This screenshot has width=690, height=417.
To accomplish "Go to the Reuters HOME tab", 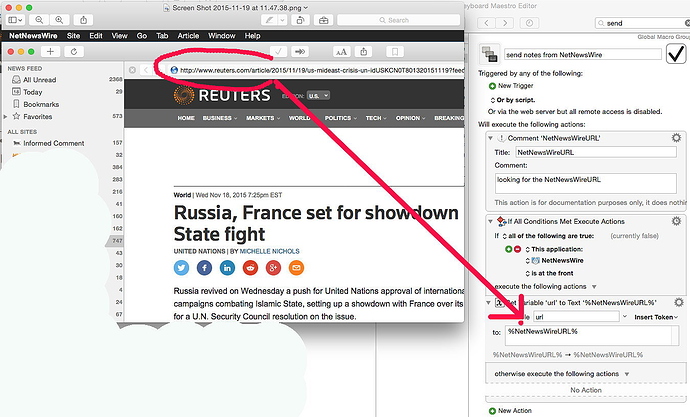I will click(186, 118).
